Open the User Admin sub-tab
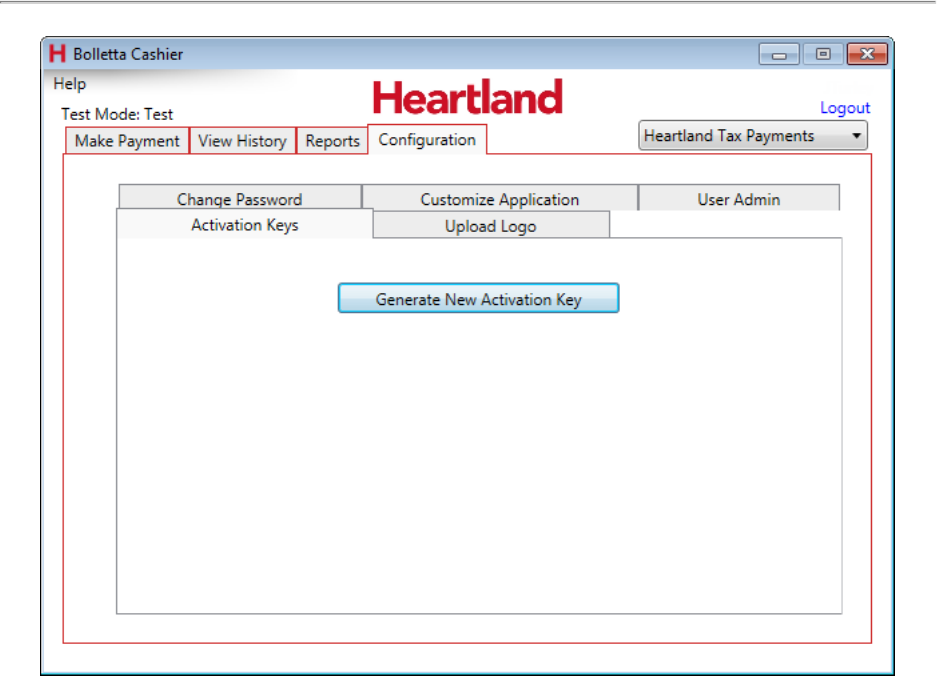The image size is (937, 676). click(739, 198)
